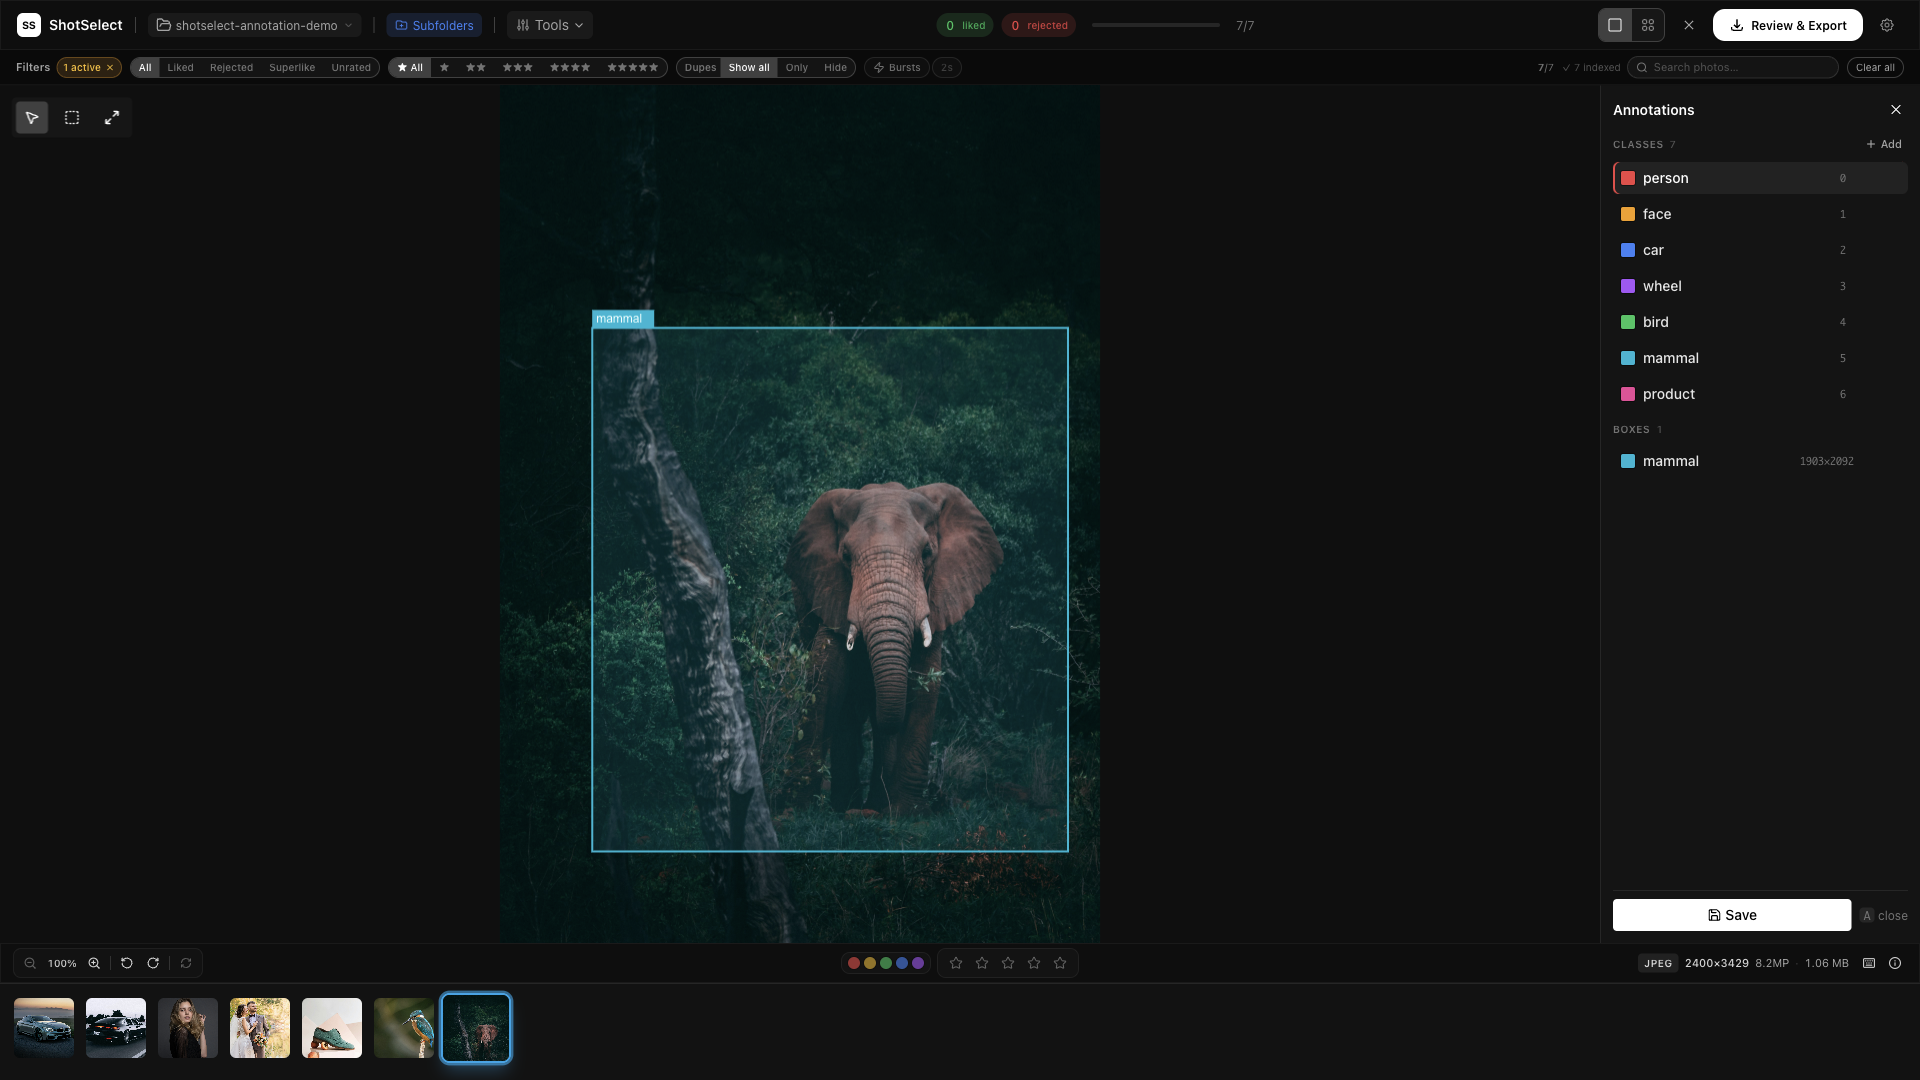Viewport: 1920px width, 1080px height.
Task: Open the kingfisher bird thumbnail
Action: click(403, 1027)
